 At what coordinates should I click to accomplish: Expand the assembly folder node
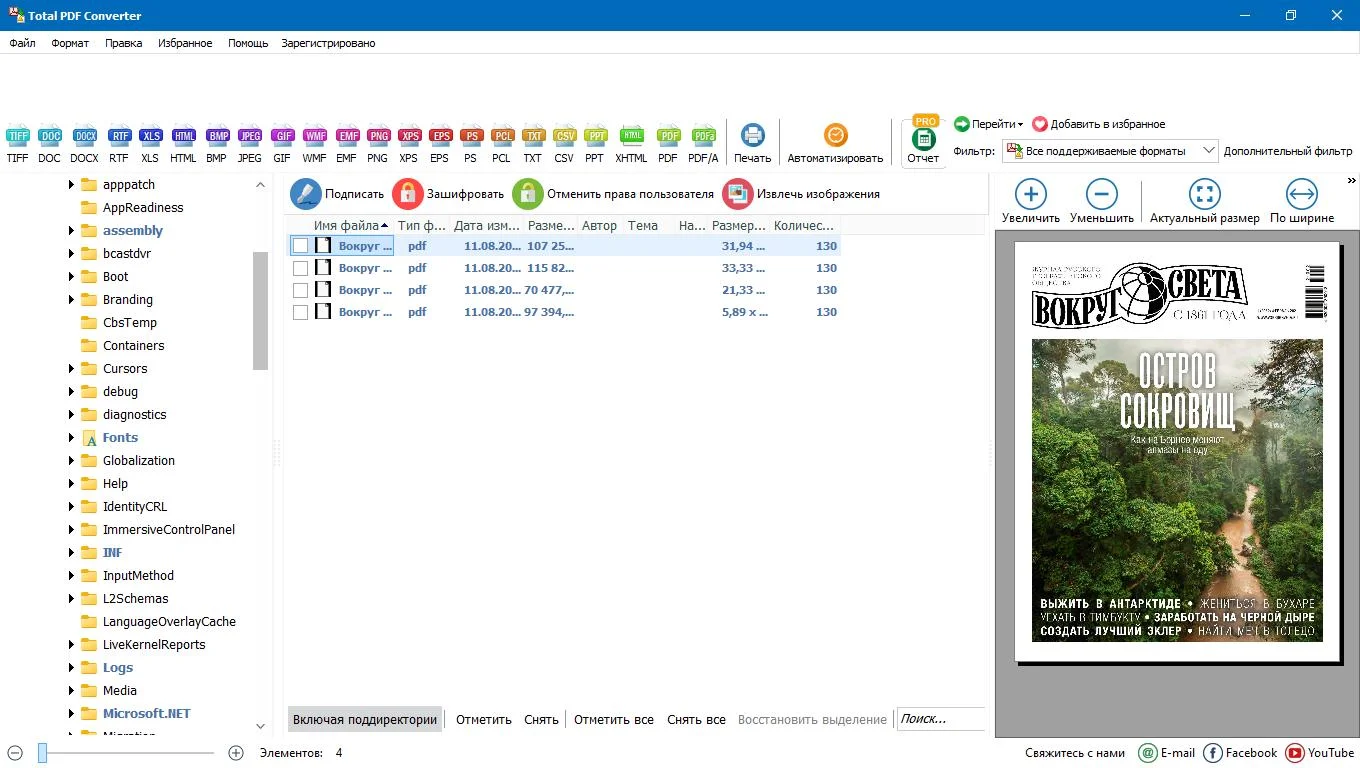(x=71, y=231)
